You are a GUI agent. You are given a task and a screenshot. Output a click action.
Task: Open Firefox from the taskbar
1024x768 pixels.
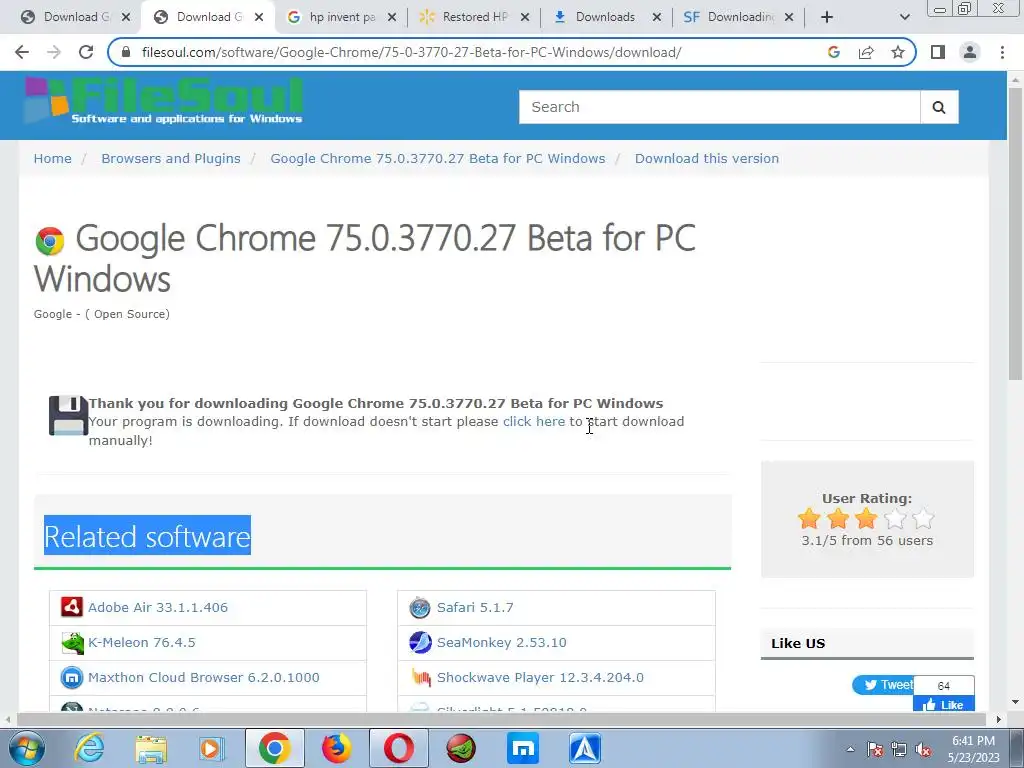pyautogui.click(x=336, y=748)
